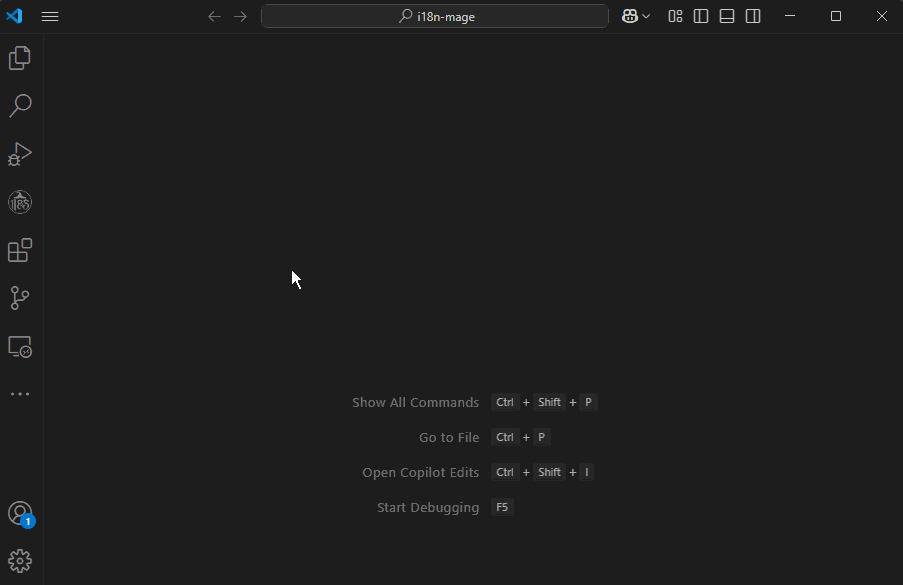Open the Manage settings gear
The height and width of the screenshot is (585, 903).
click(20, 560)
